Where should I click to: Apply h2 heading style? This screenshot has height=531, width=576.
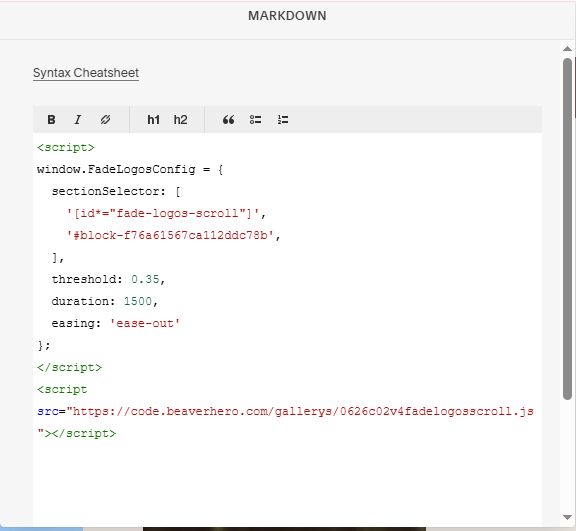(x=180, y=120)
